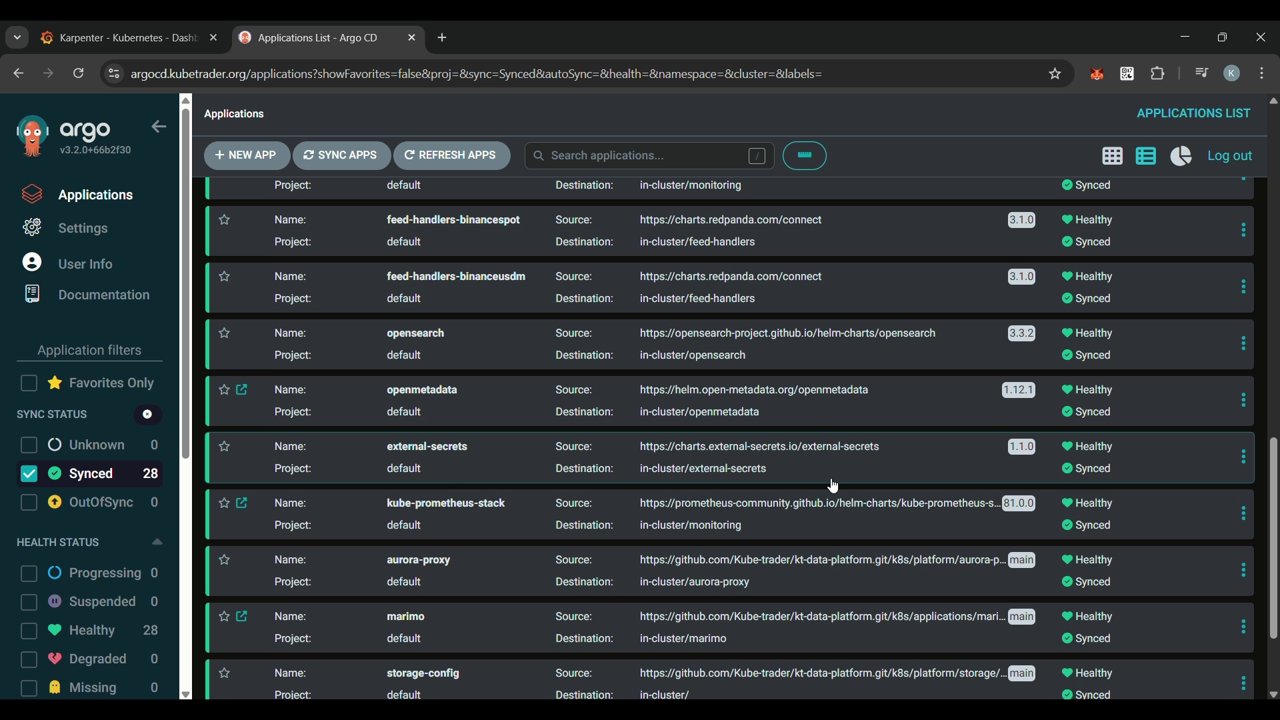Open the summary pie chart view

[1181, 156]
